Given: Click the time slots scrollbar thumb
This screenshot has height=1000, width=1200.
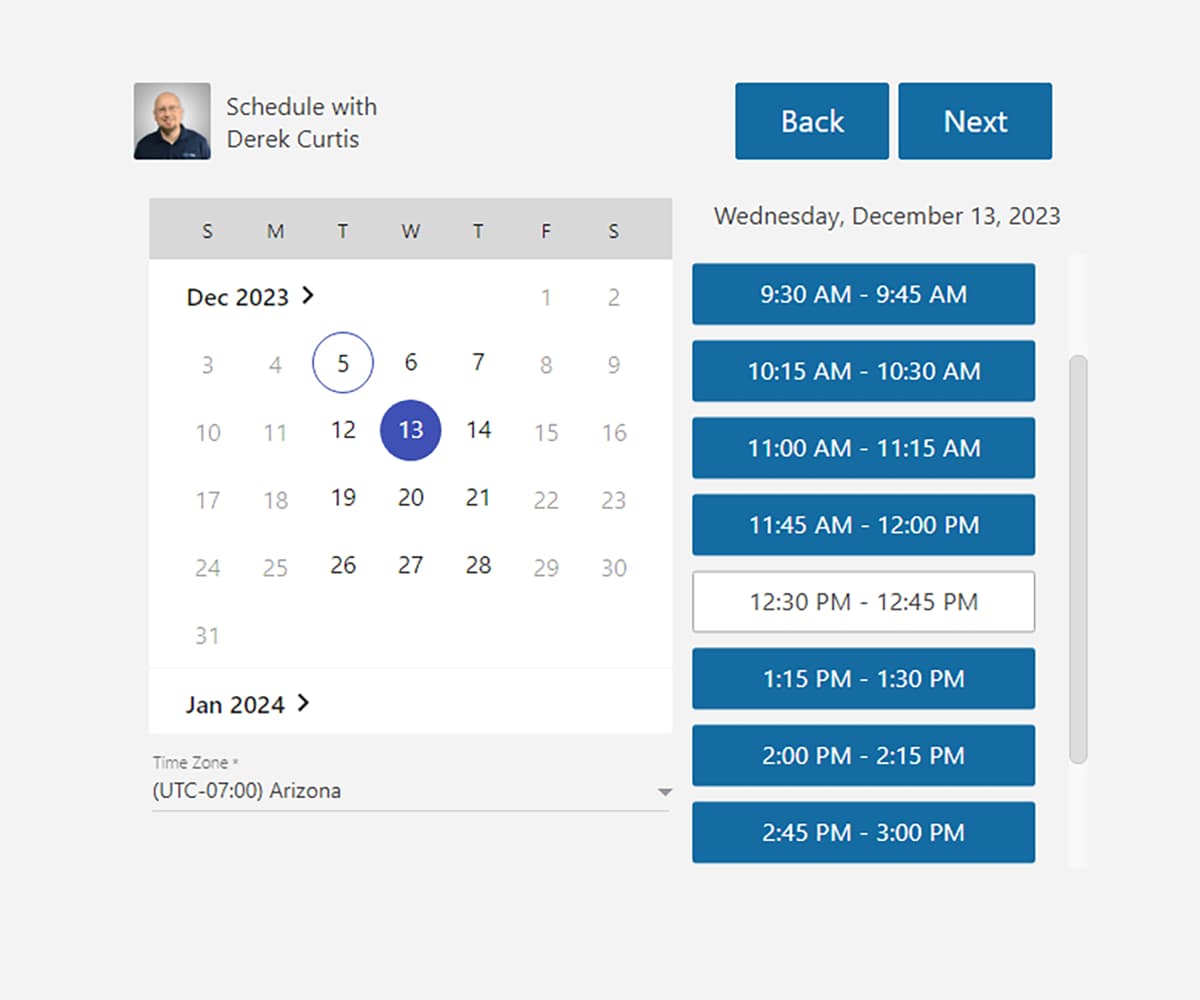Looking at the screenshot, I should click(x=1078, y=560).
